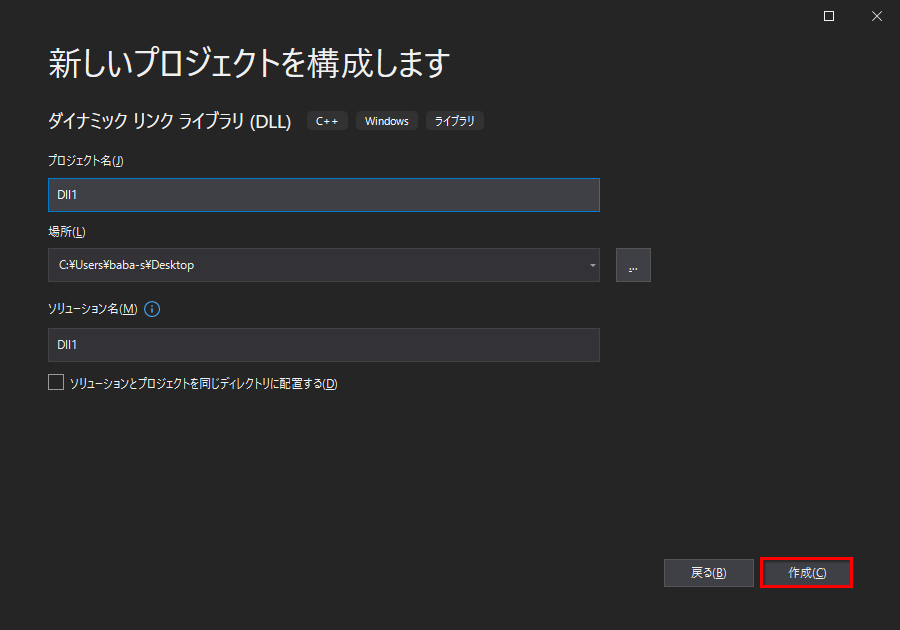900x630 pixels.
Task: Click the 作成(C) create button
Action: [x=806, y=573]
